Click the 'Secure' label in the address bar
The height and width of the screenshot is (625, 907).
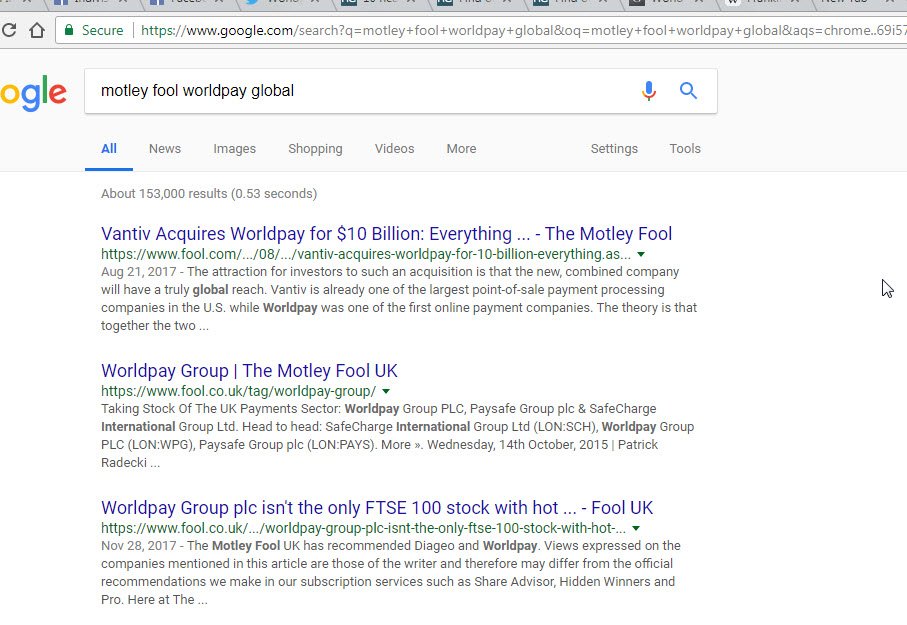(x=102, y=30)
